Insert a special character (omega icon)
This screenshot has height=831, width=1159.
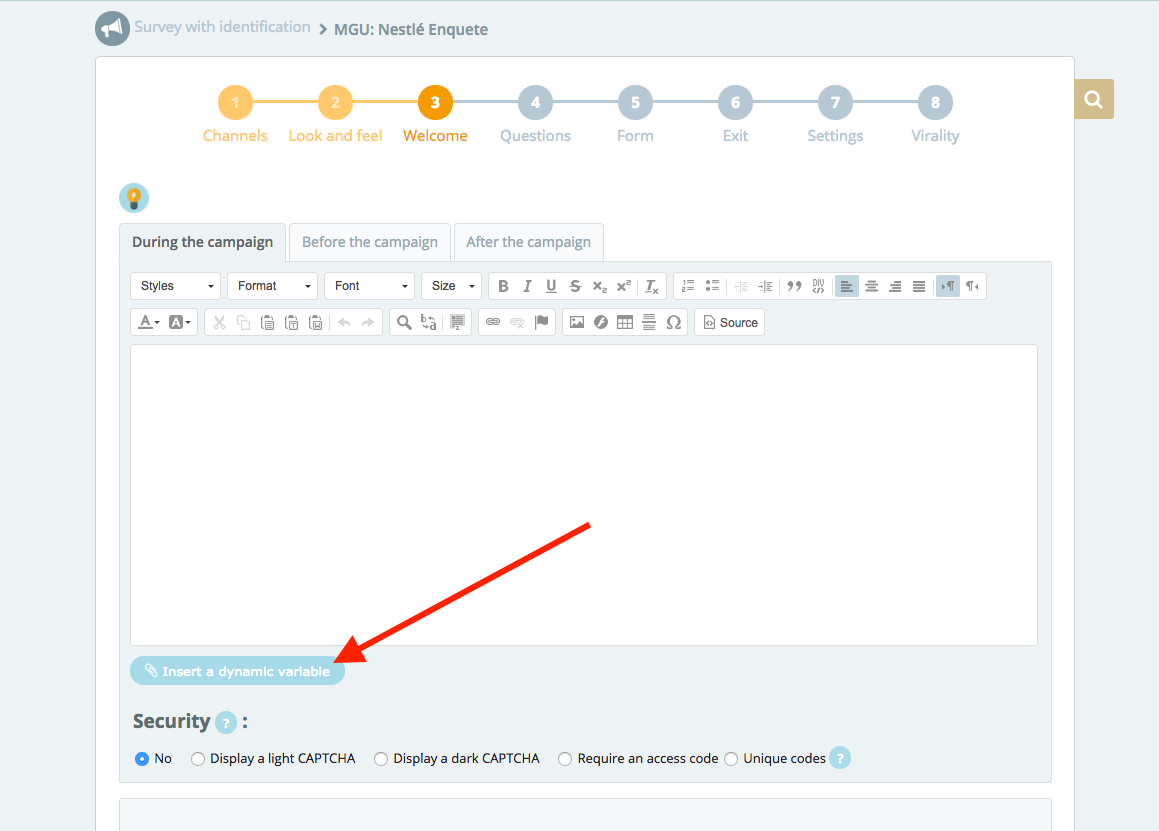pyautogui.click(x=673, y=322)
